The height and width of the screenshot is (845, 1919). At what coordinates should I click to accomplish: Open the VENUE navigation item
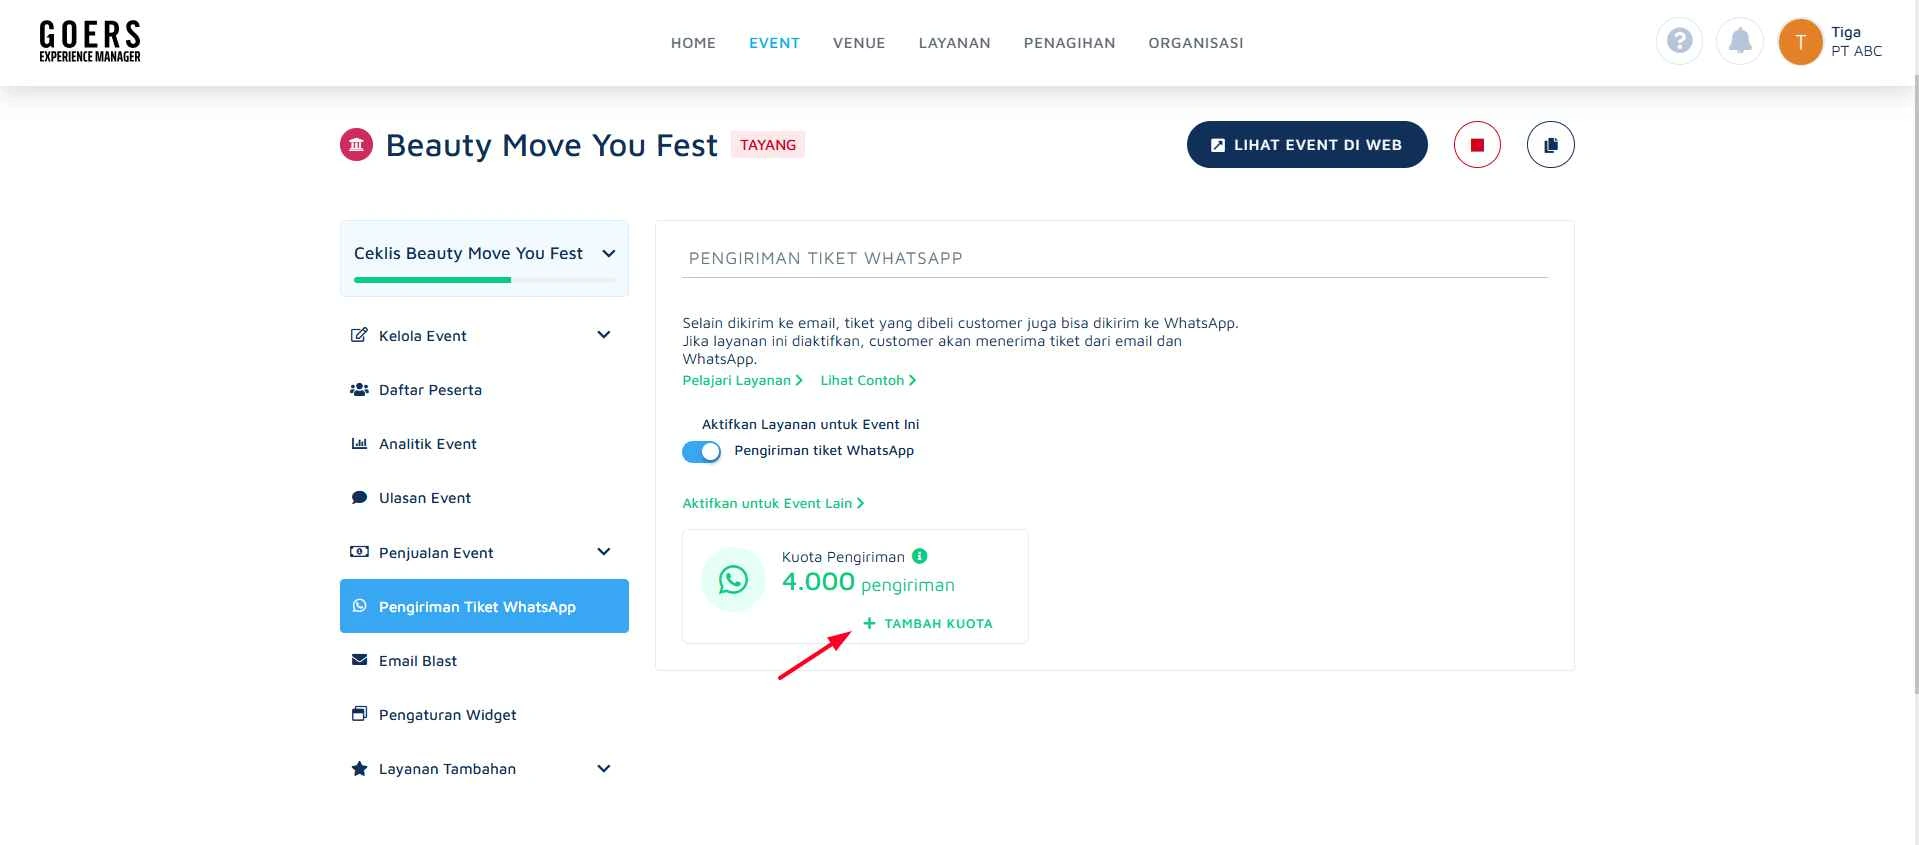pyautogui.click(x=859, y=43)
